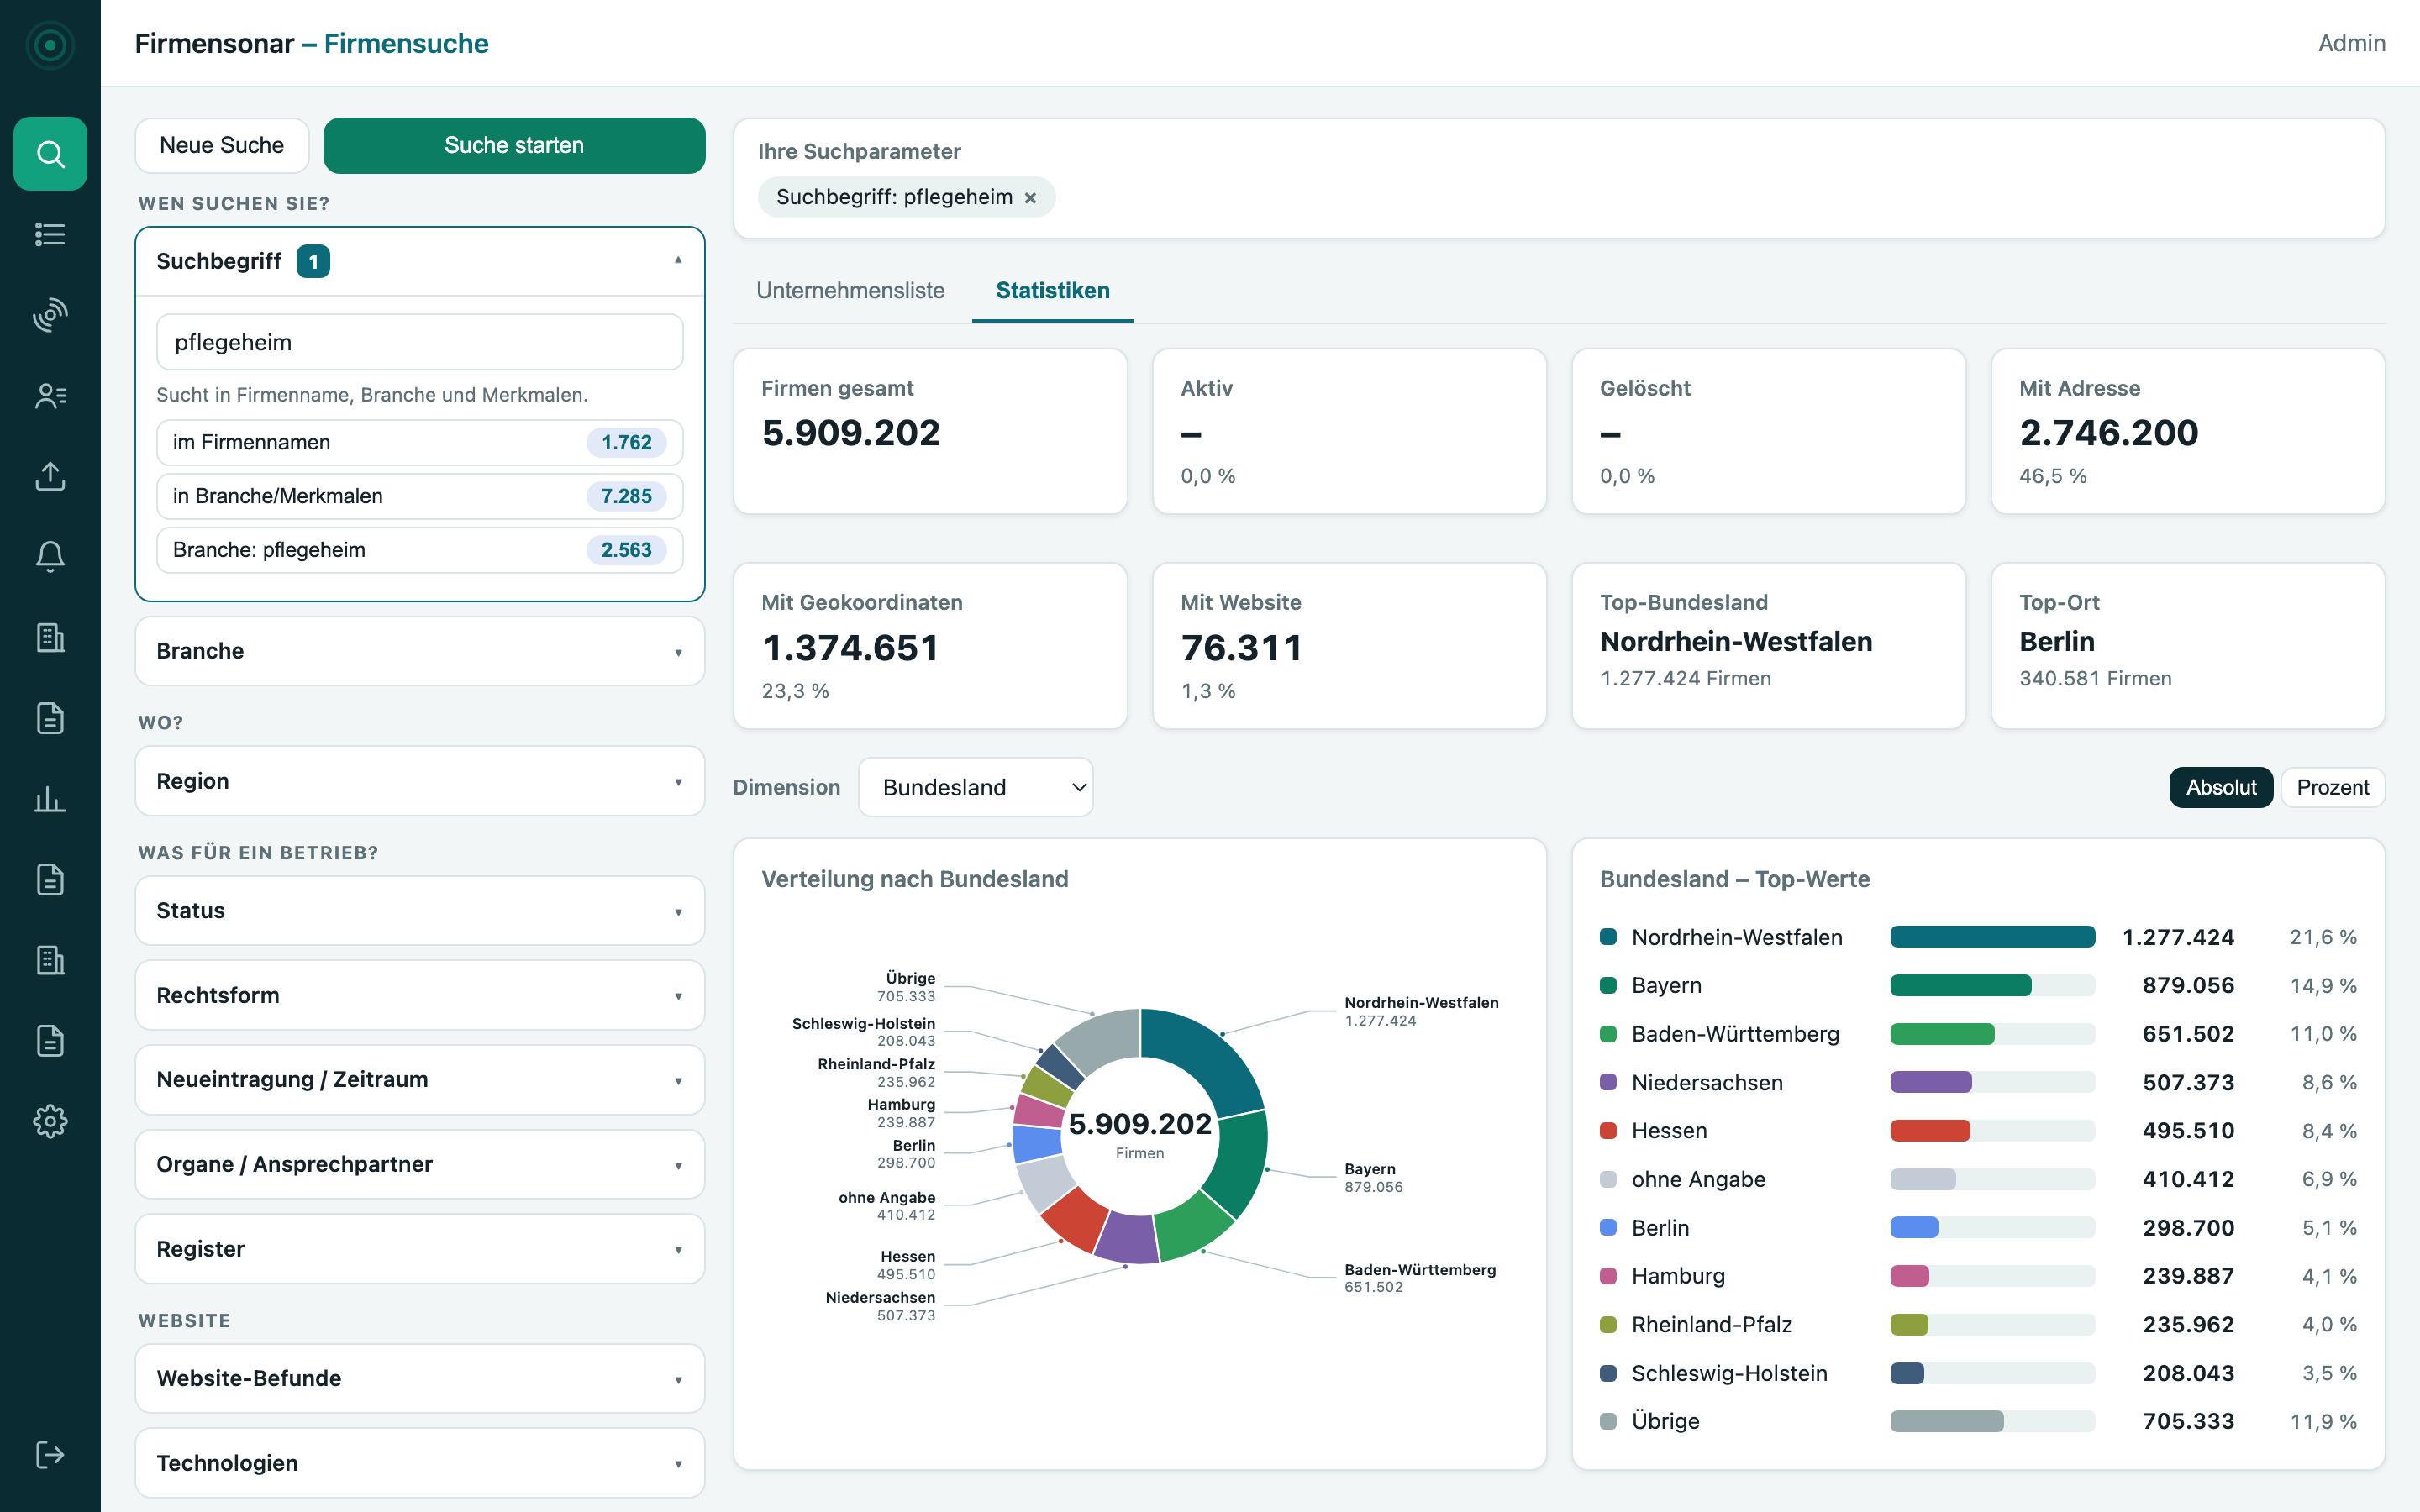The image size is (2420, 1512).
Task: Collapse the Suchbegriff filter panel
Action: (420, 261)
